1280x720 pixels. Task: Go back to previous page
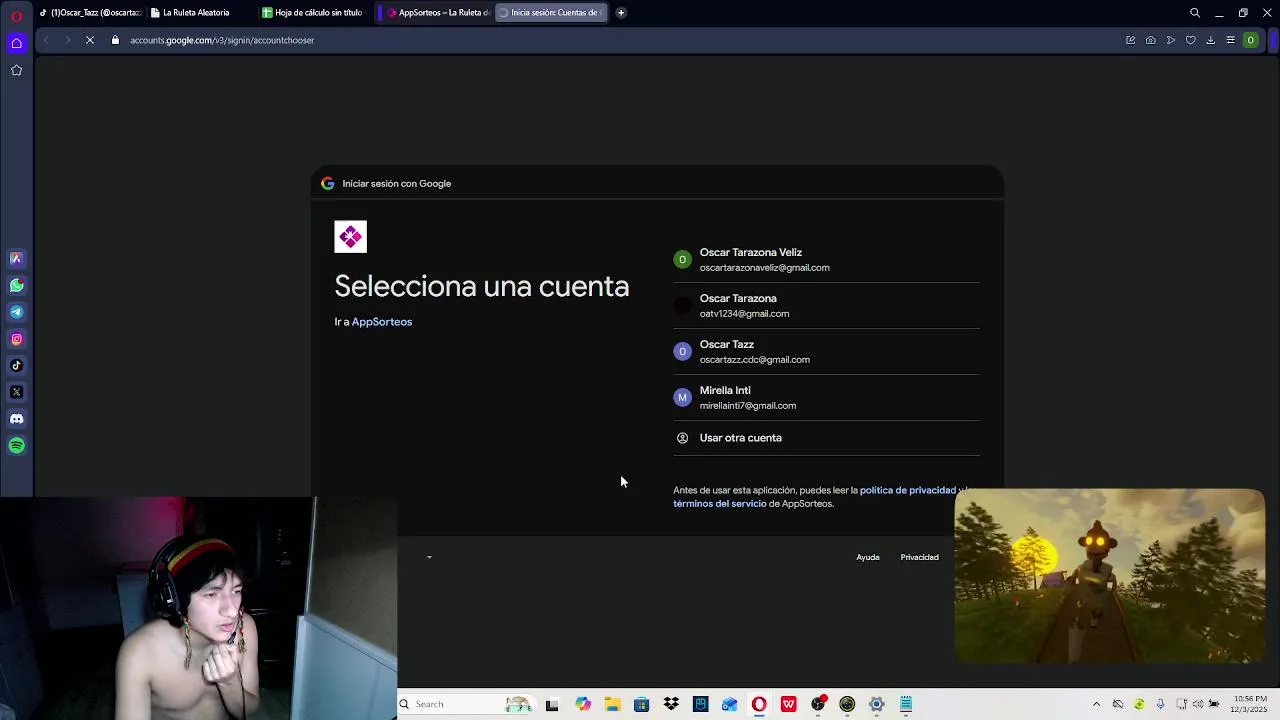pyautogui.click(x=46, y=40)
